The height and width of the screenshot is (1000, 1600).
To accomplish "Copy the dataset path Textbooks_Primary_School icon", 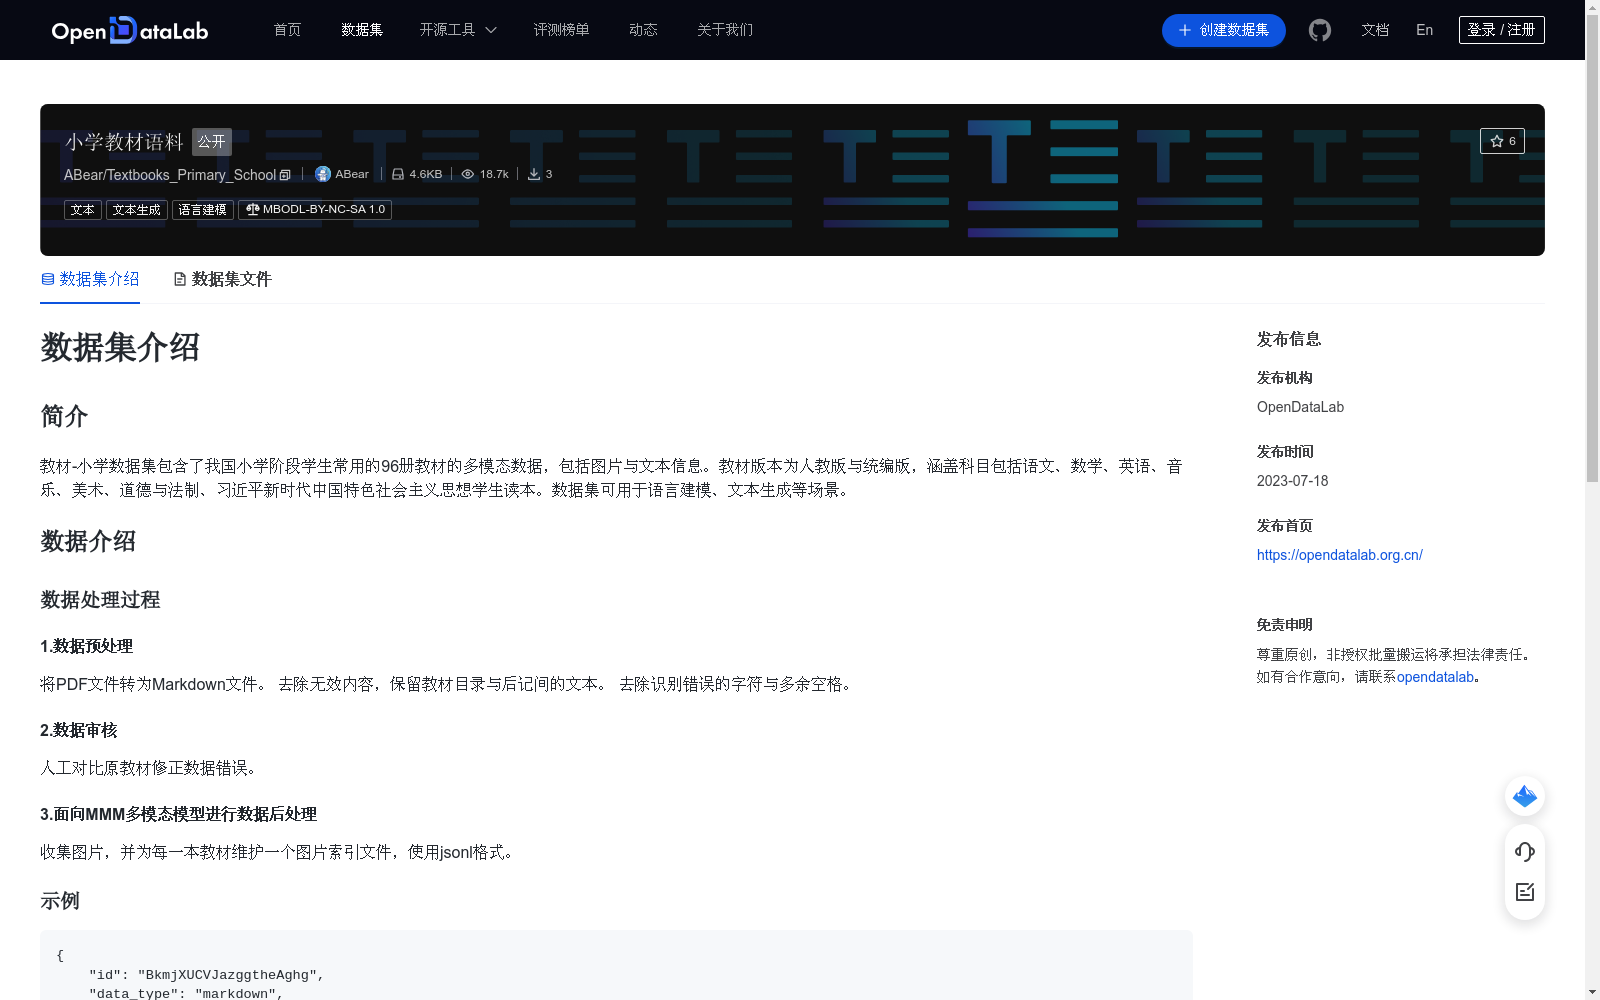I will point(285,175).
